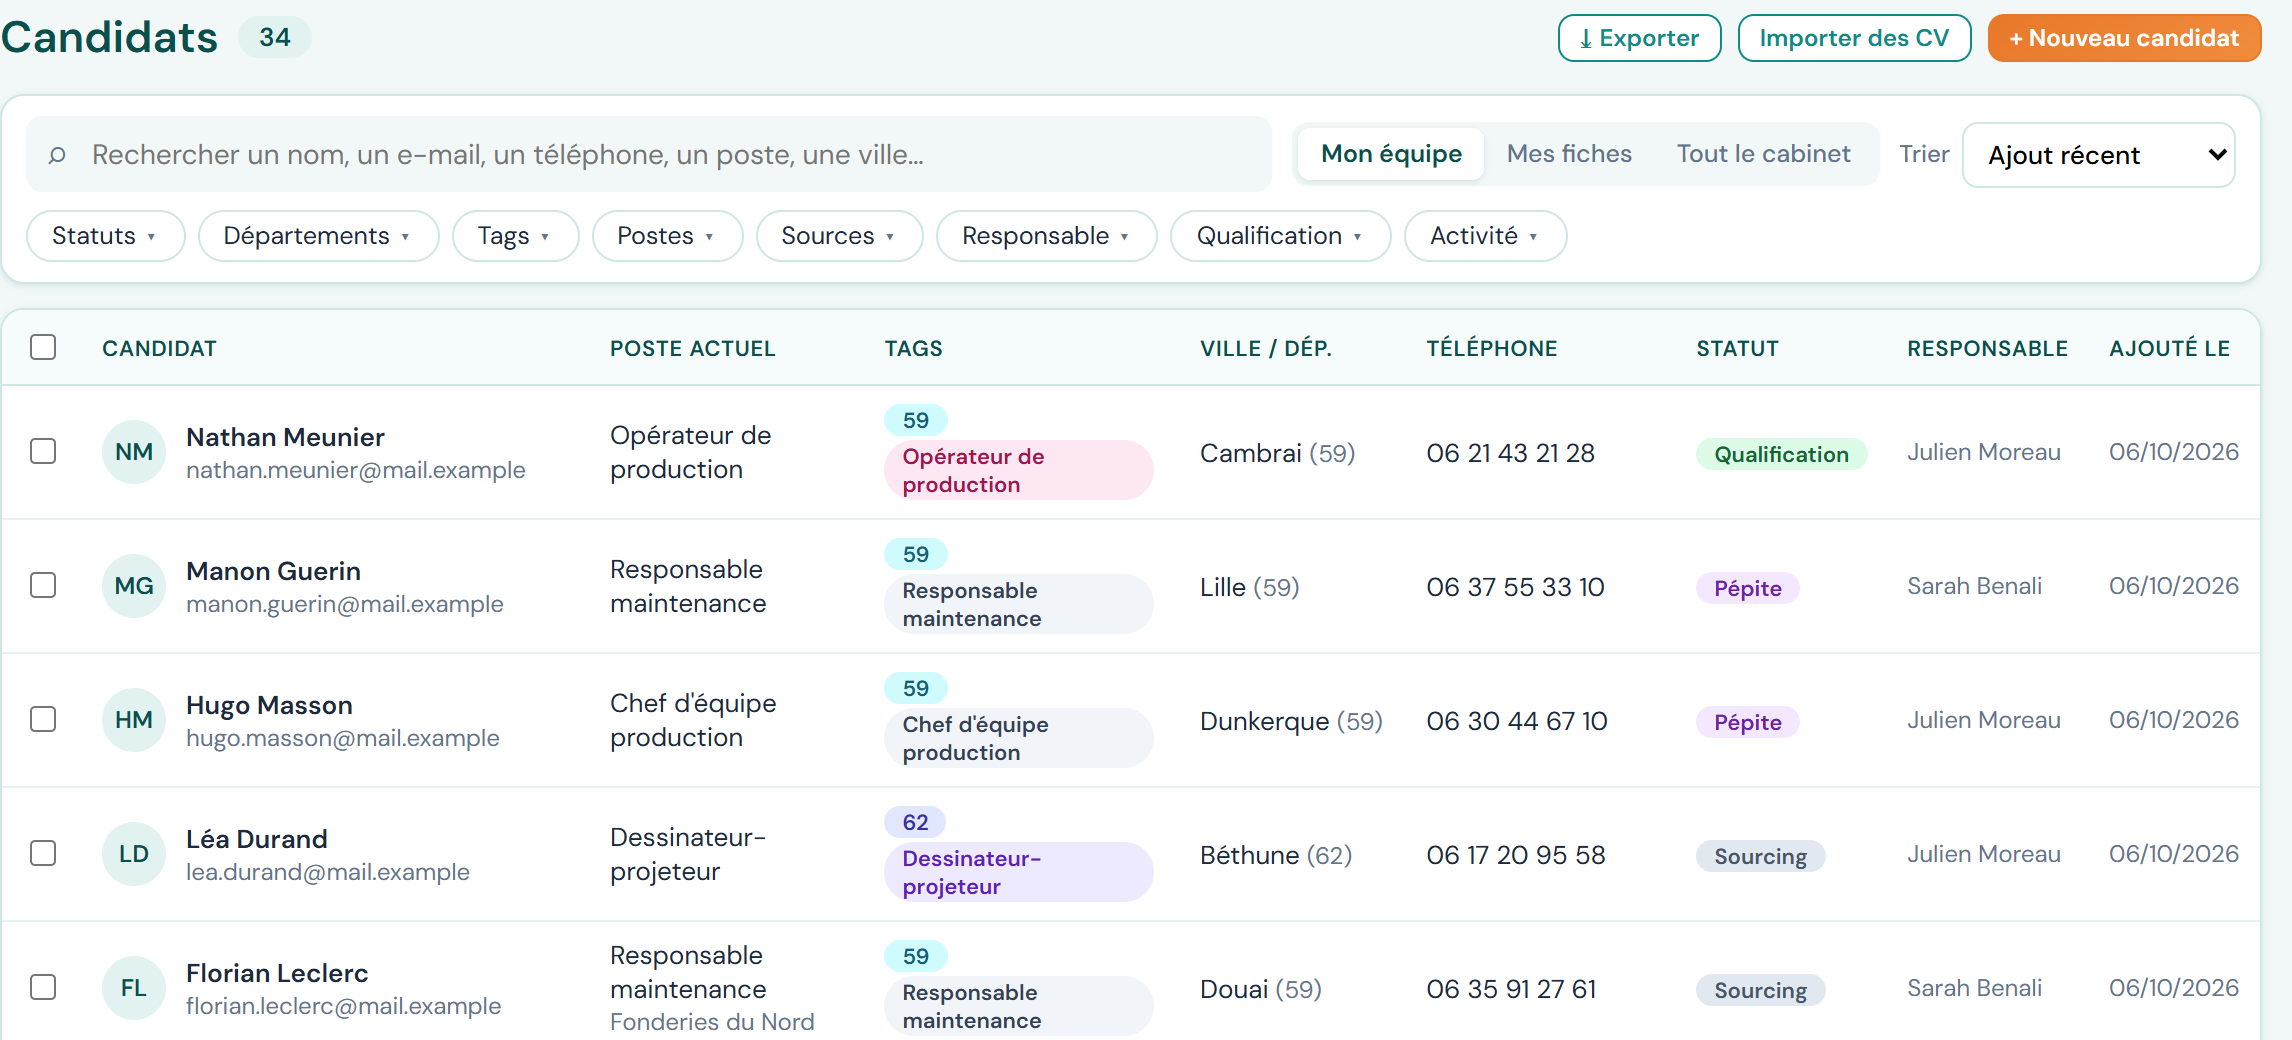Click the Importer des CV button

(1854, 38)
